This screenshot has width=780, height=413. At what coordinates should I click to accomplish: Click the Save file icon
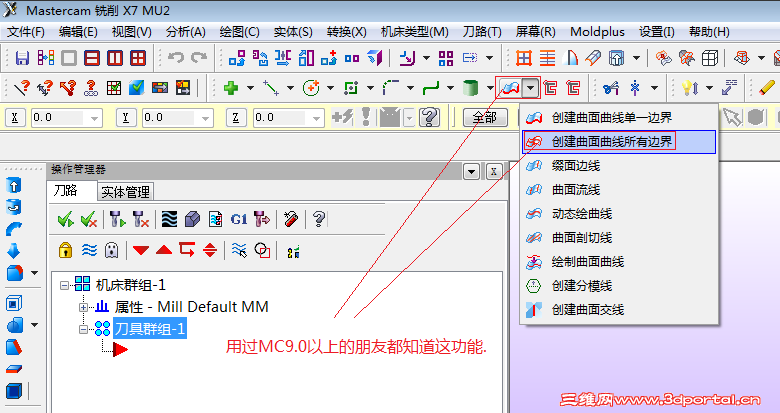click(22, 58)
